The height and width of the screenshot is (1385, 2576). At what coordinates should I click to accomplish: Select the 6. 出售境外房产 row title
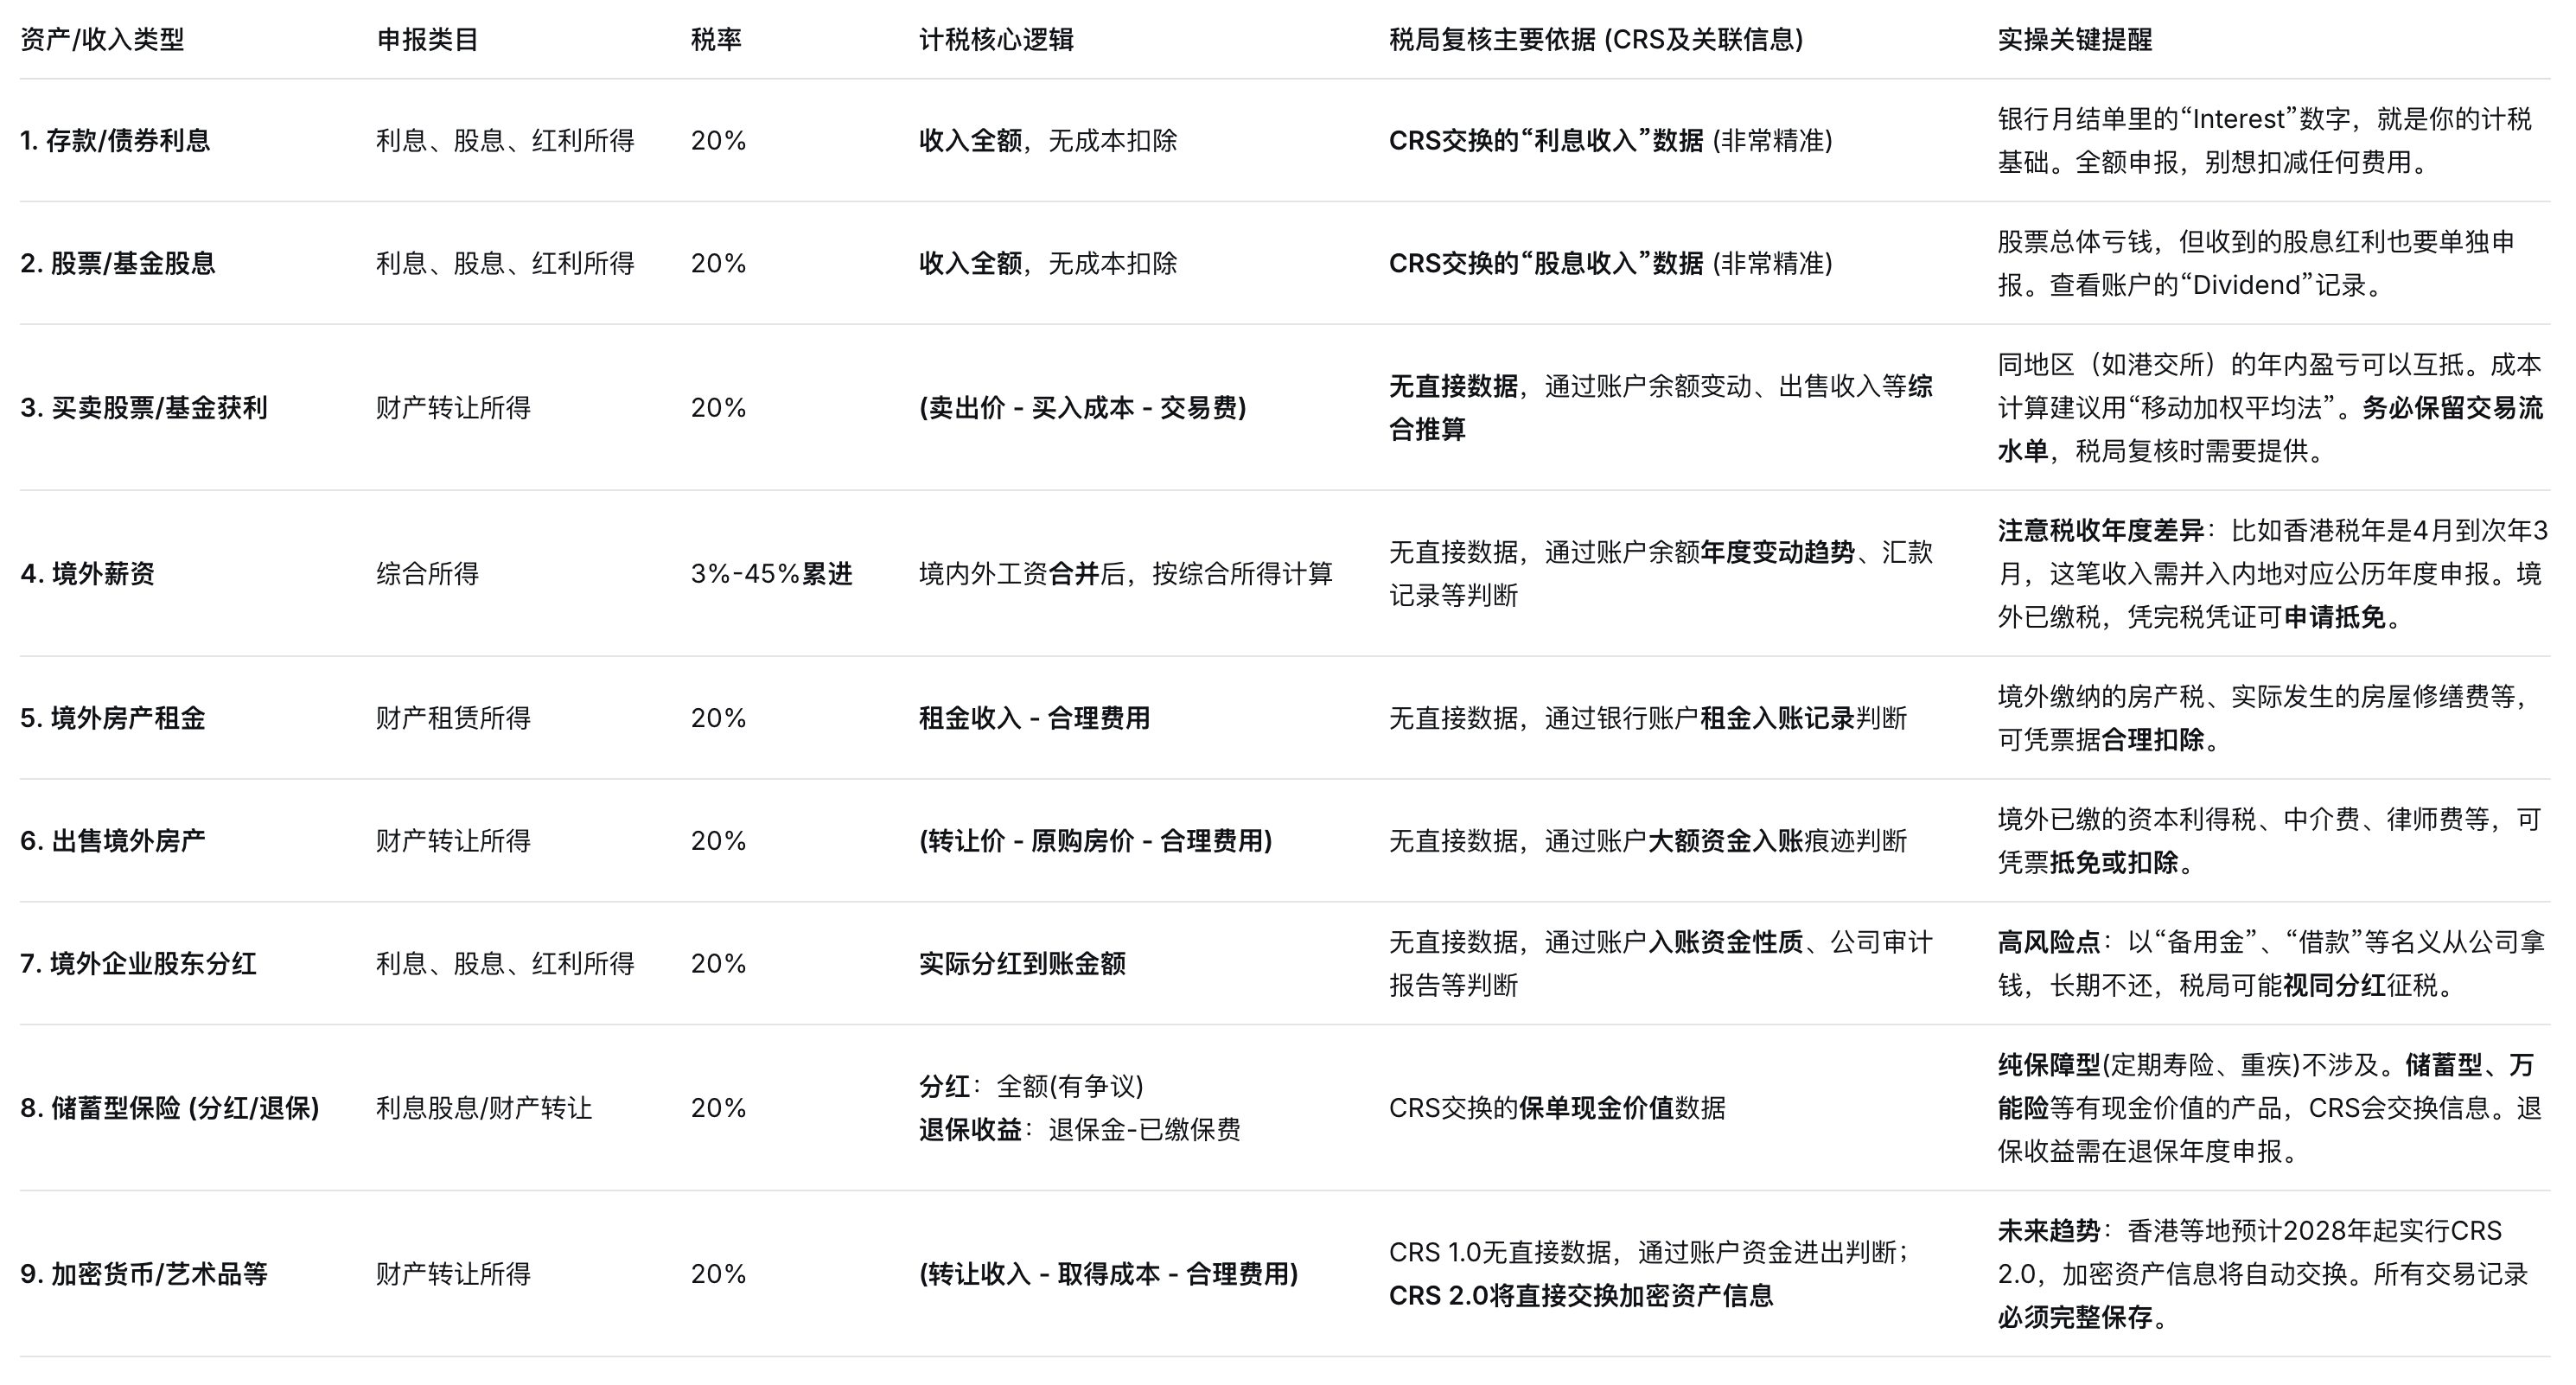[113, 841]
